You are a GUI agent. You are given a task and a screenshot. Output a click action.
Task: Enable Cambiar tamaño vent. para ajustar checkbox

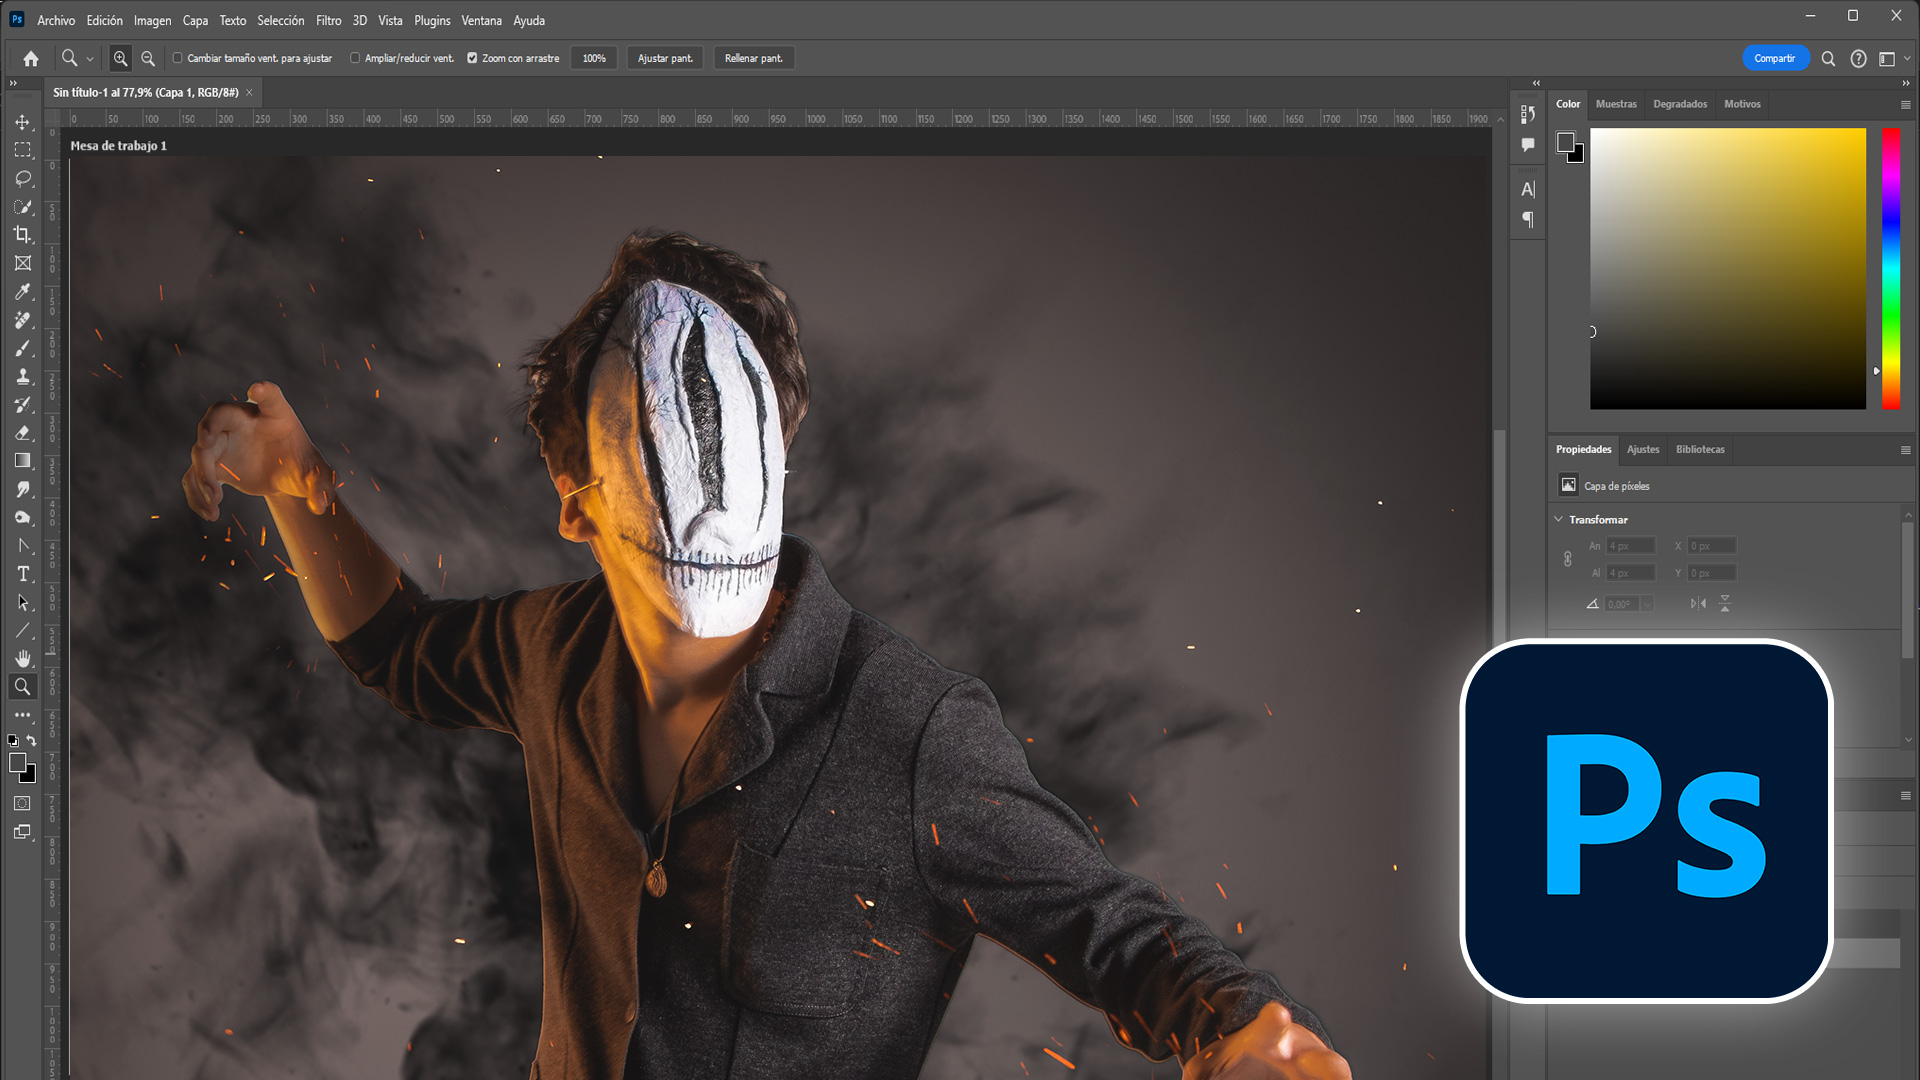coord(178,58)
